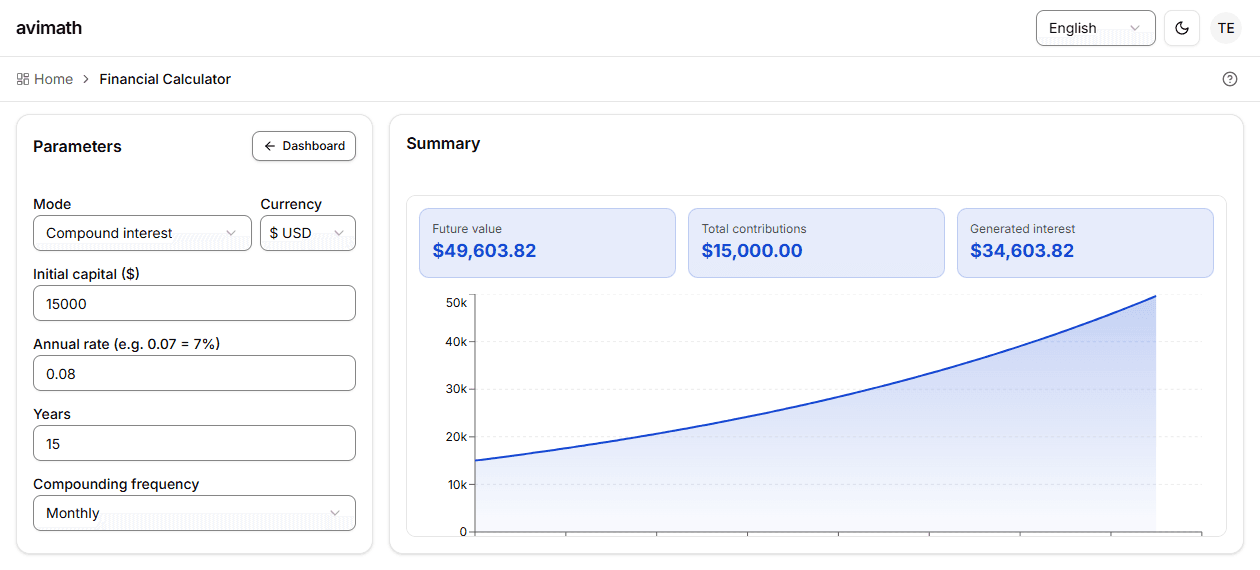Click the breadcrumb chevron separator
This screenshot has height=570, width=1260.
(86, 79)
